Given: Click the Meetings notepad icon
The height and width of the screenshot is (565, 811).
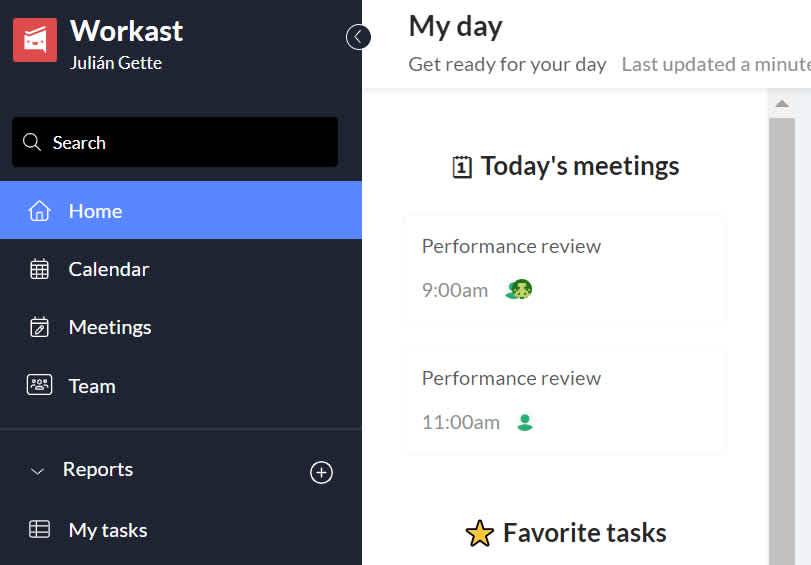Looking at the screenshot, I should click(39, 327).
